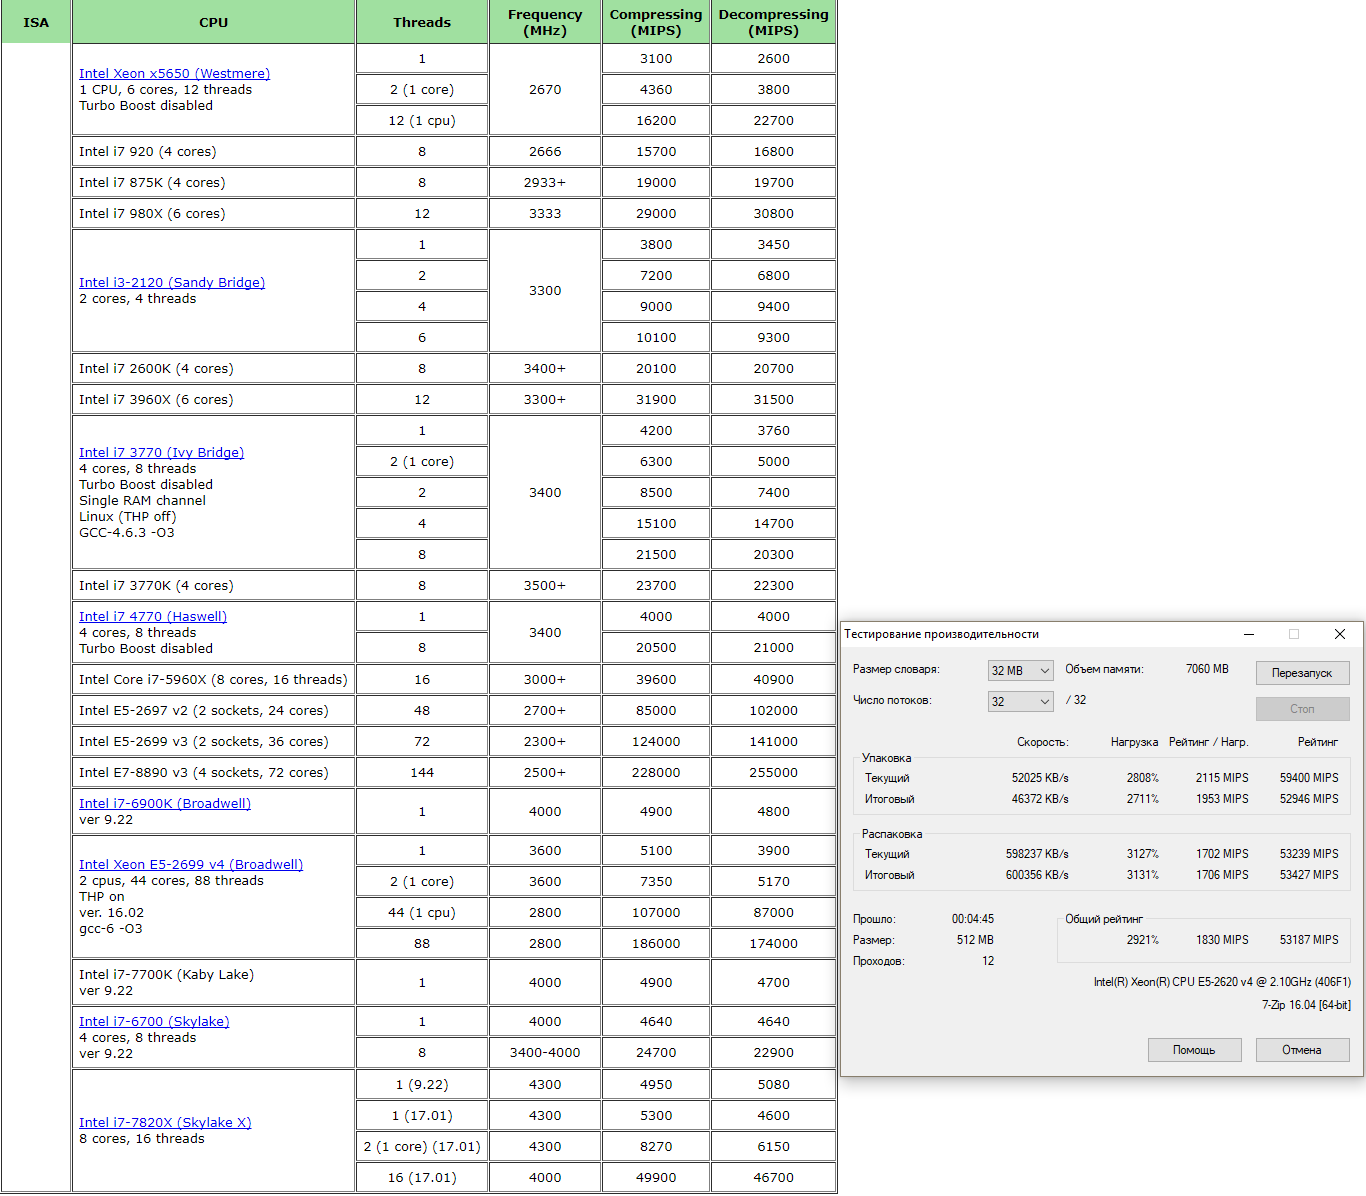
Task: Select the Intel E5-2697 v2 cell
Action: tap(213, 710)
